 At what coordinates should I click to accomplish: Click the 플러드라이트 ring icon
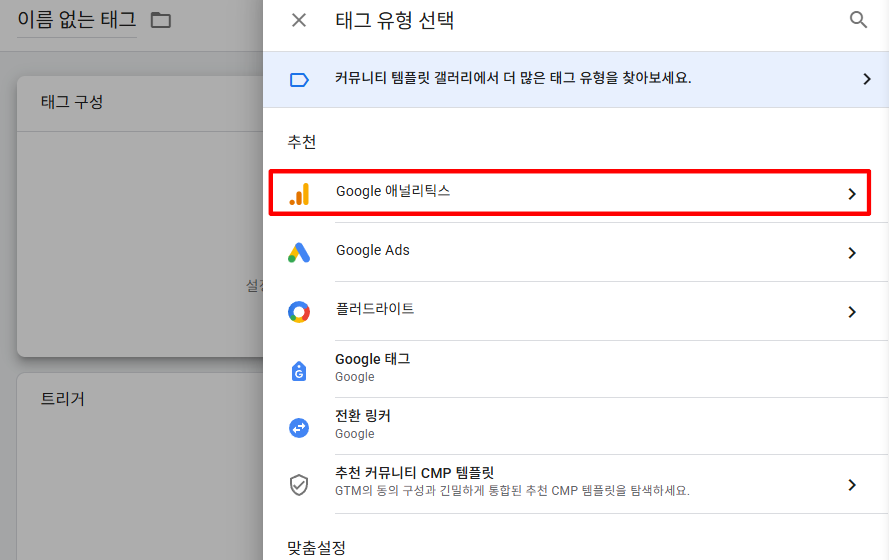pos(299,312)
